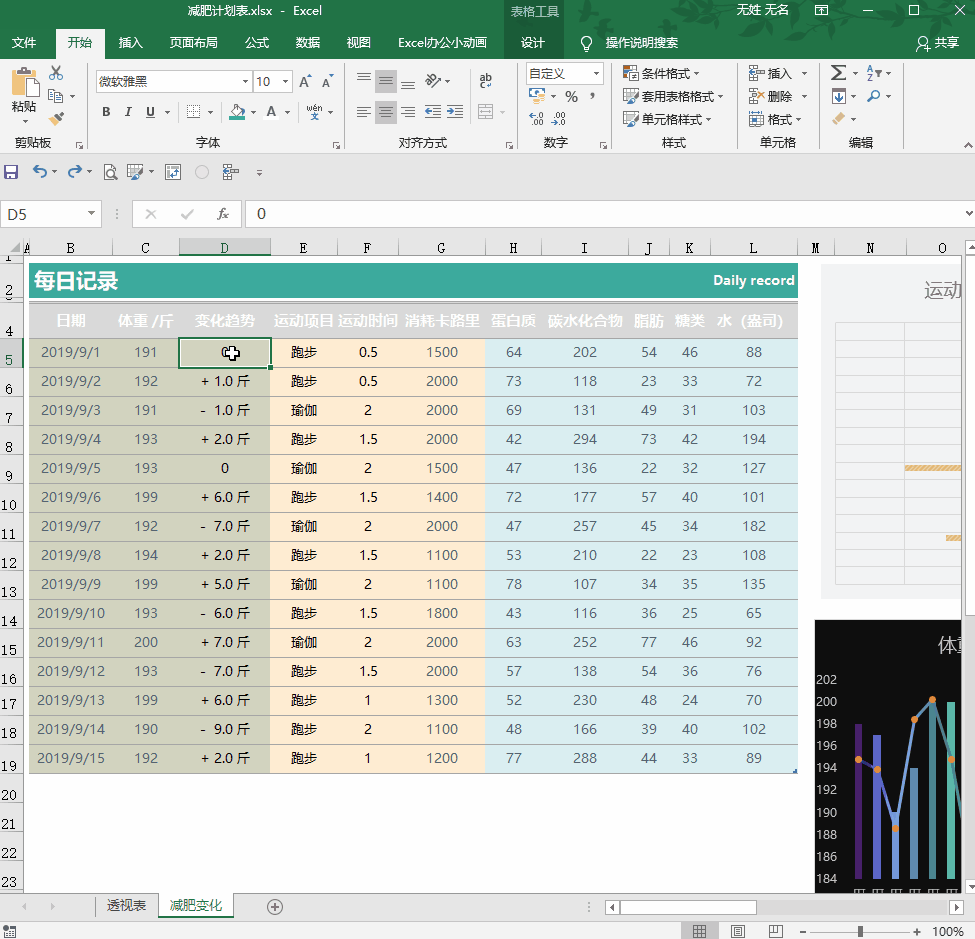The image size is (975, 939).
Task: Toggle underline formatting
Action: [x=150, y=112]
